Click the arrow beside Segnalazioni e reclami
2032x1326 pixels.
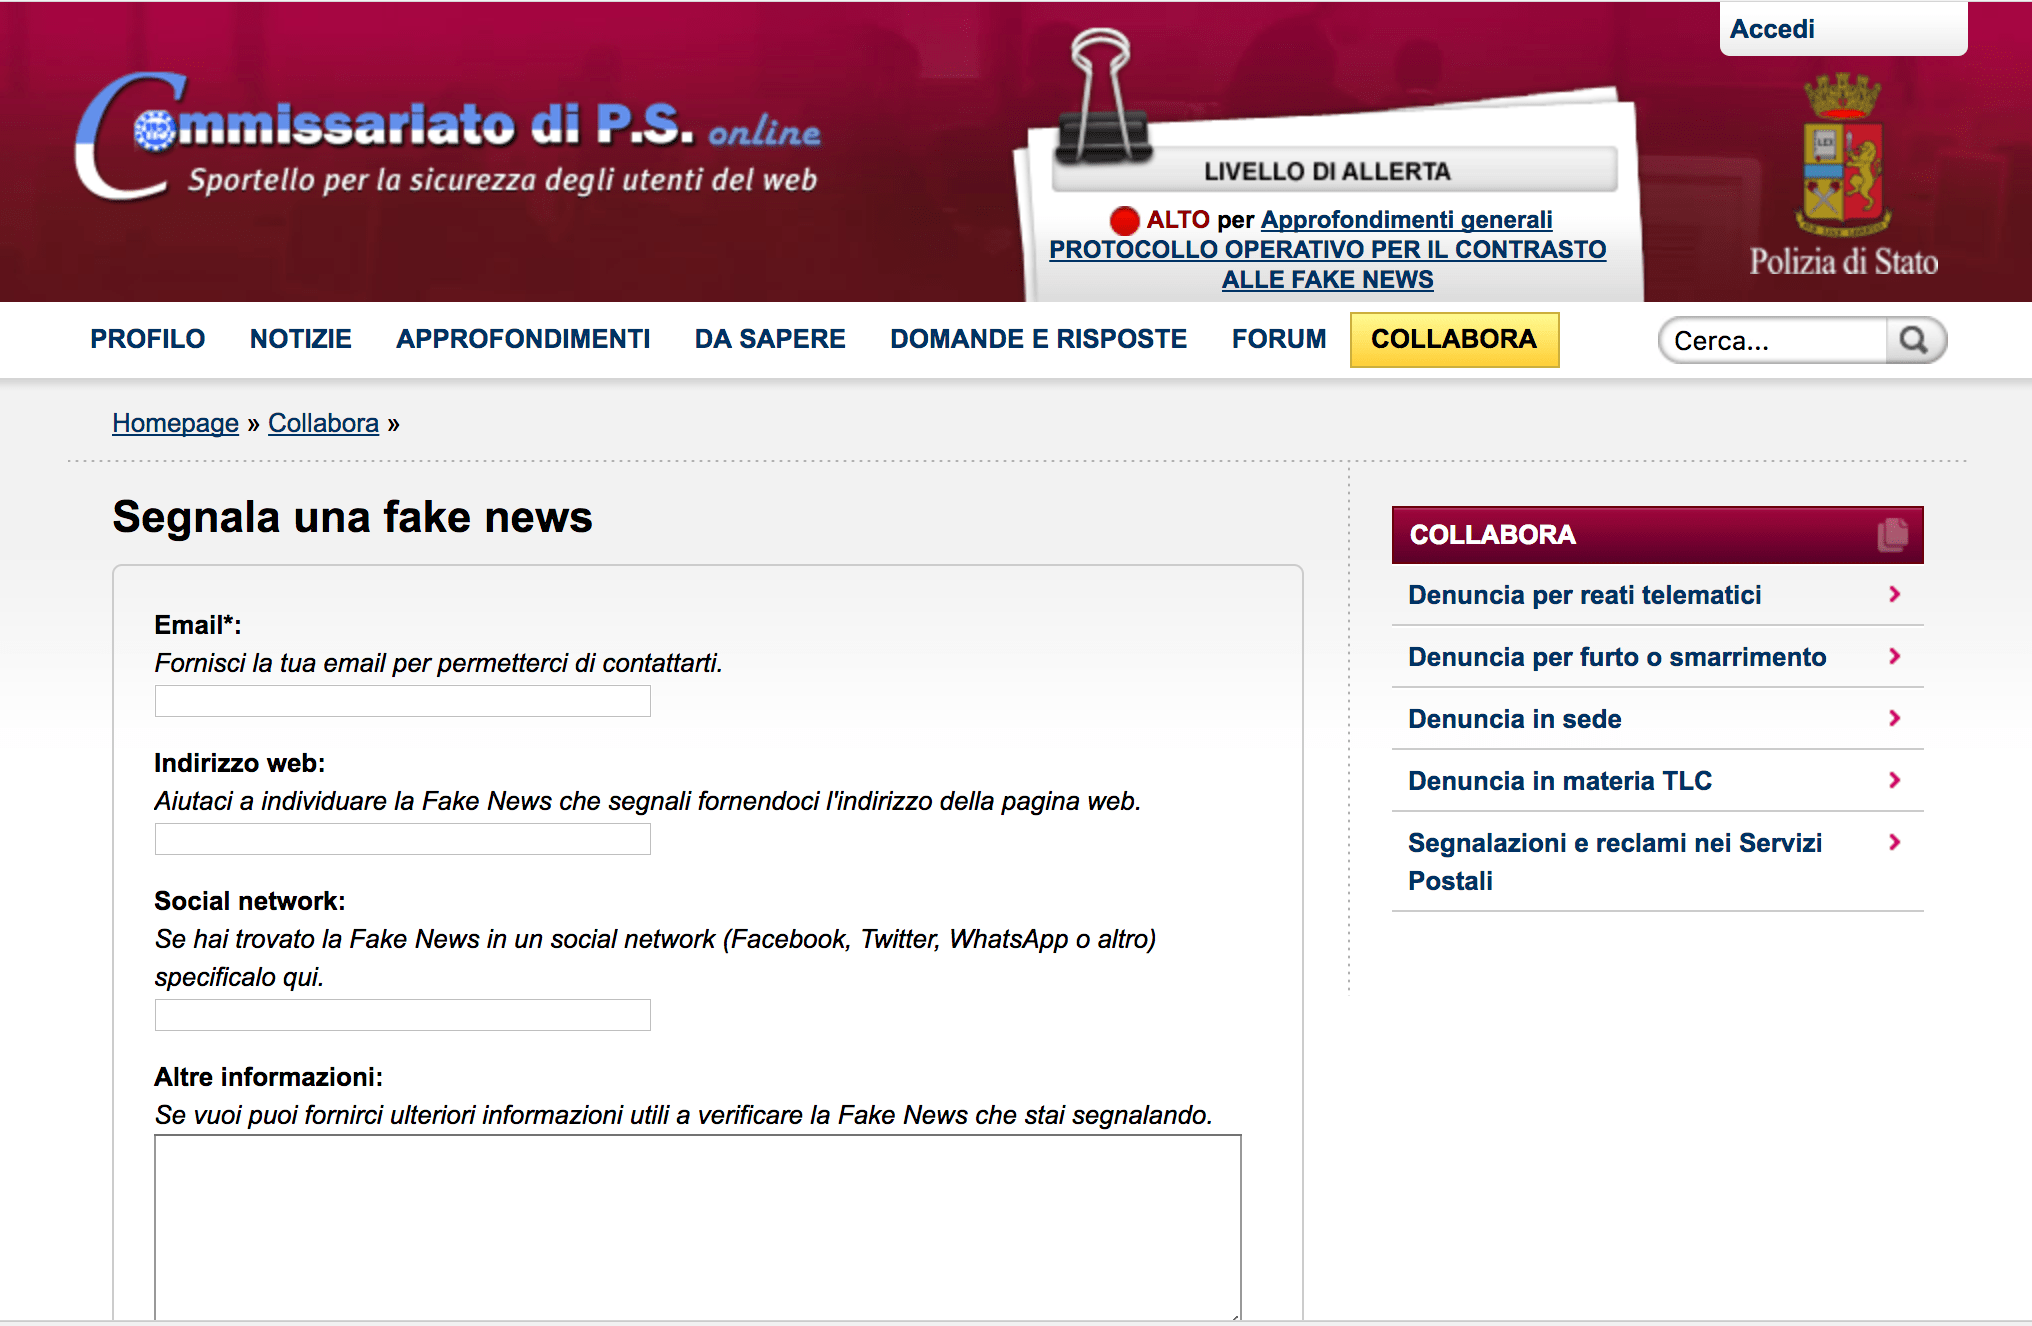(x=1894, y=842)
